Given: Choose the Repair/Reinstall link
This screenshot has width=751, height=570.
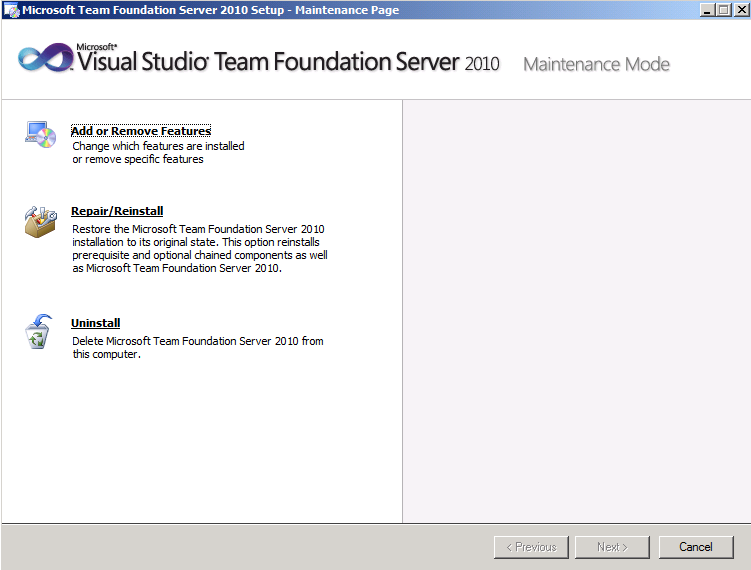Looking at the screenshot, I should [x=117, y=211].
